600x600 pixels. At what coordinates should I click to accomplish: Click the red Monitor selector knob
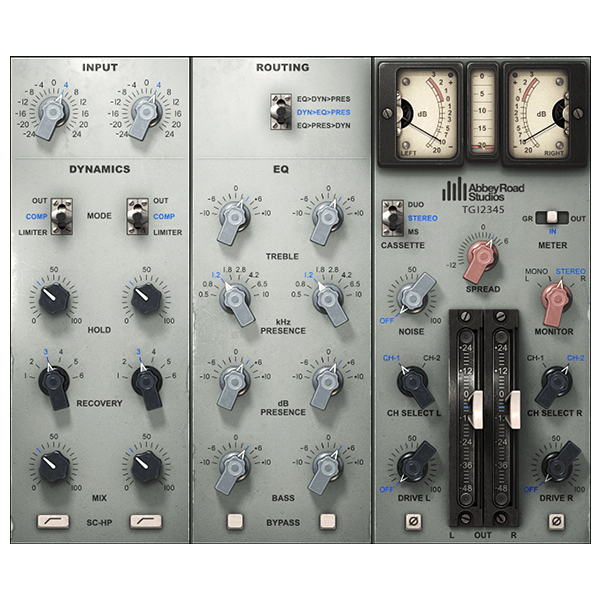click(557, 300)
